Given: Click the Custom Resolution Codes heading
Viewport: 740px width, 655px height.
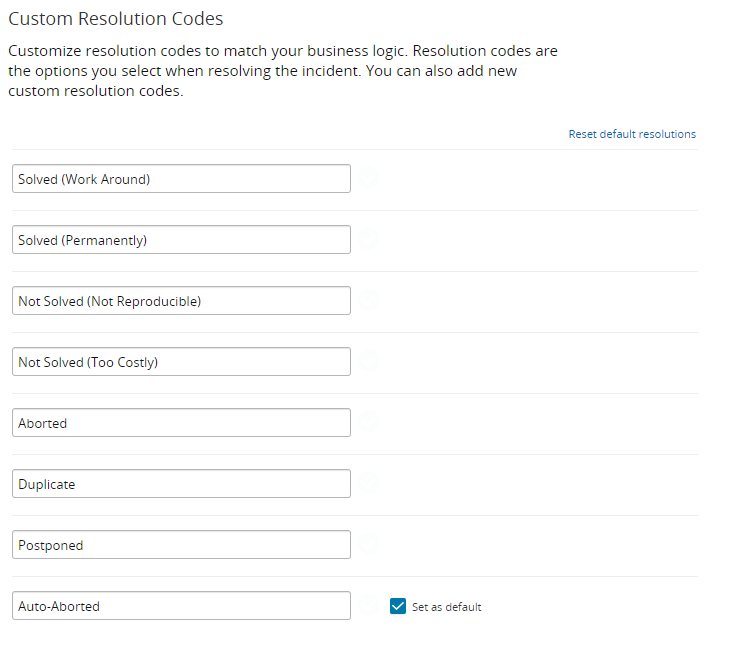Looking at the screenshot, I should (x=116, y=19).
